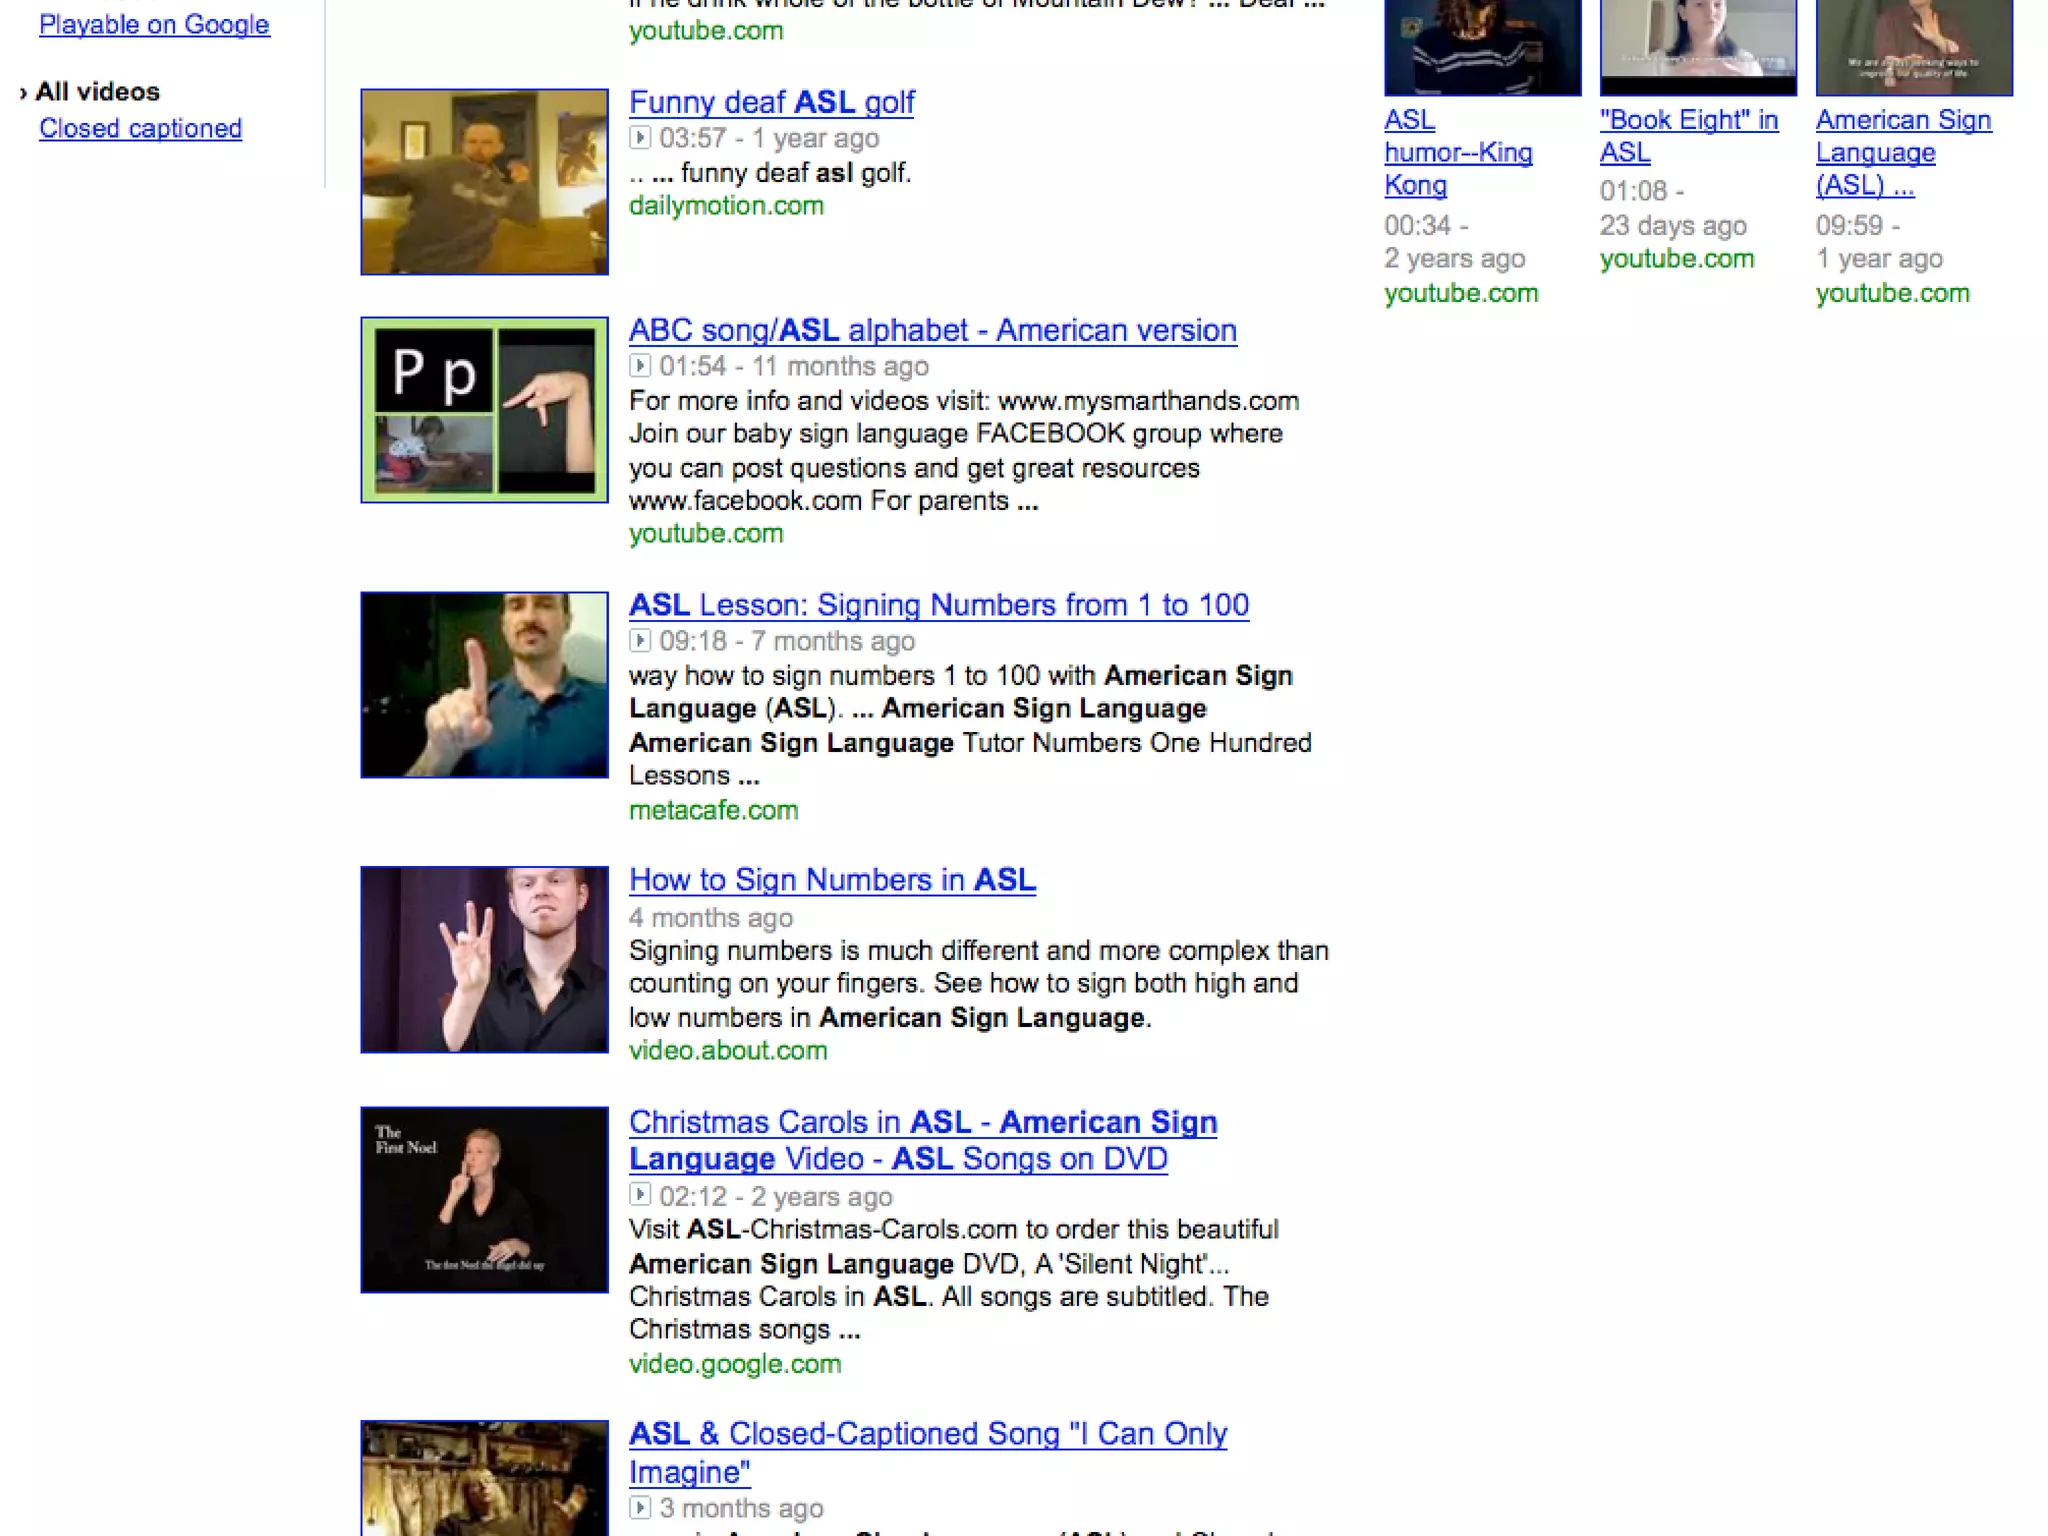The width and height of the screenshot is (2048, 1536).
Task: Open How to Sign Numbers thumbnail
Action: (484, 959)
